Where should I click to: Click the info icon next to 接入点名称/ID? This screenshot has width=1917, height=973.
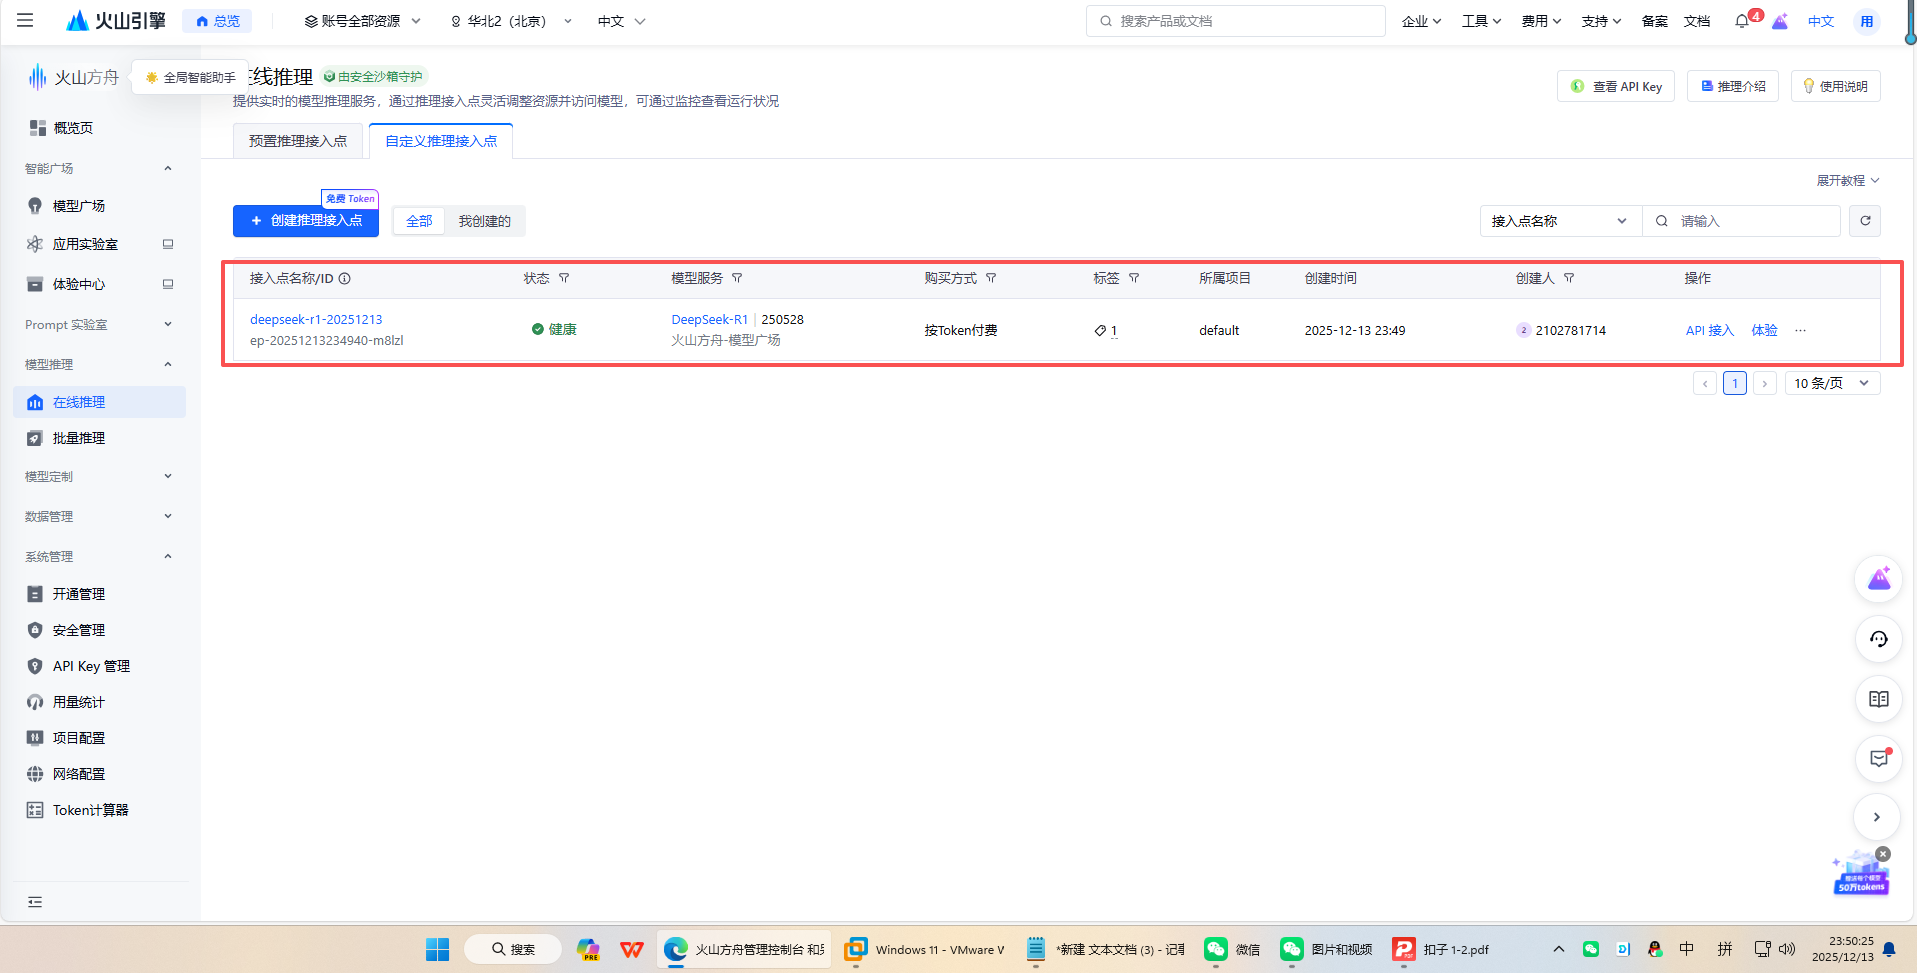point(344,279)
